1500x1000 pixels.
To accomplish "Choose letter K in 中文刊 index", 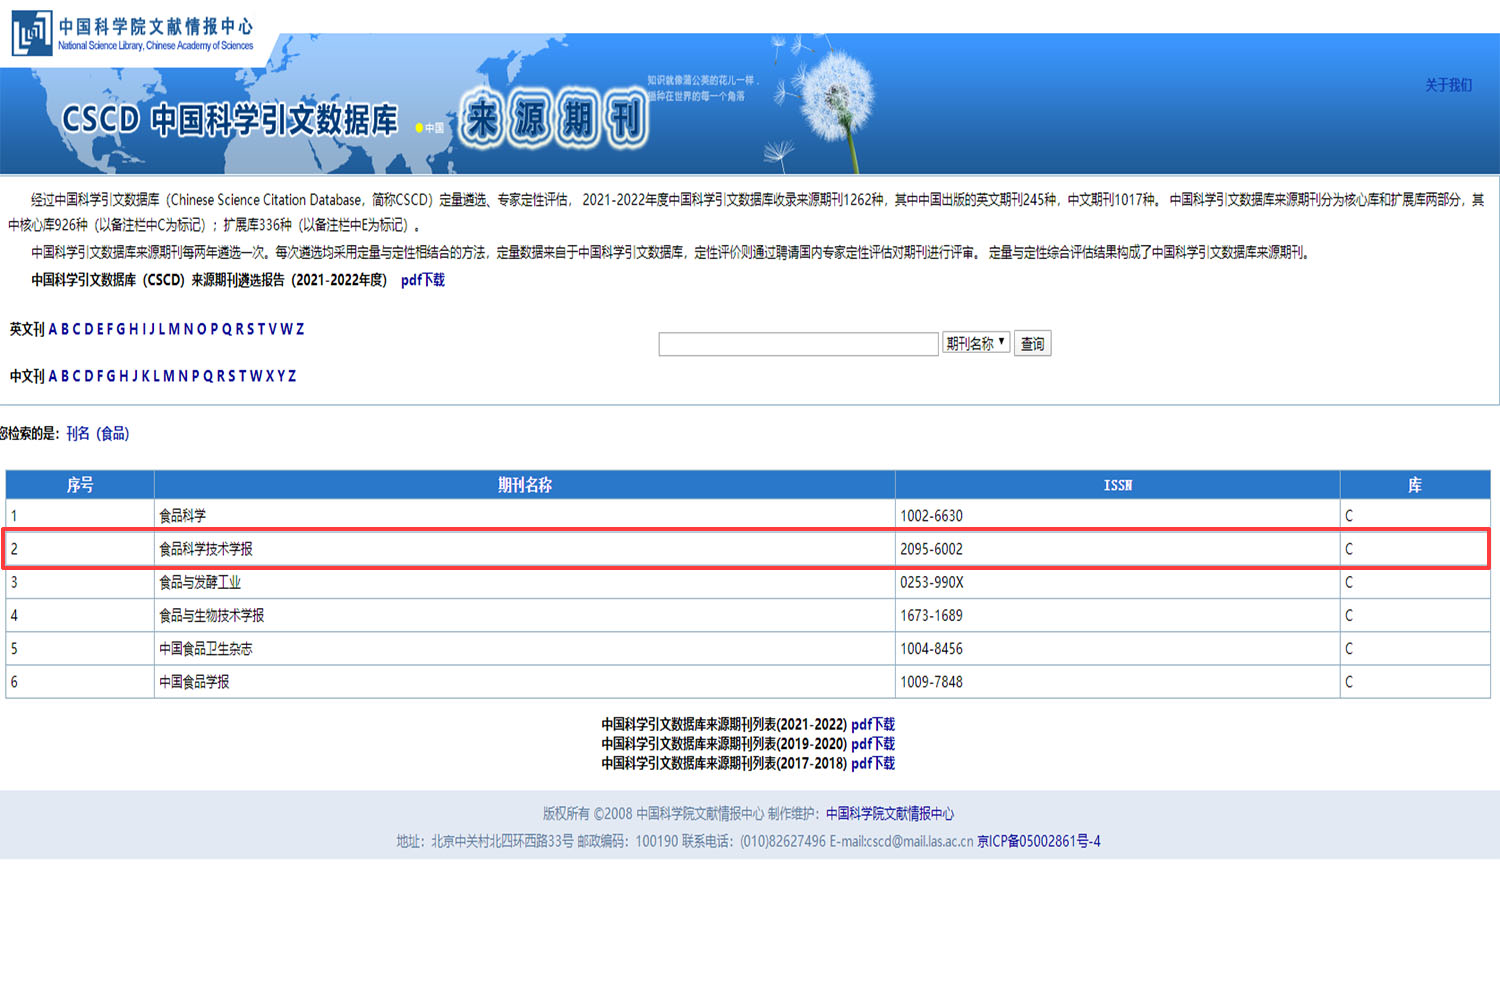I will (x=145, y=376).
